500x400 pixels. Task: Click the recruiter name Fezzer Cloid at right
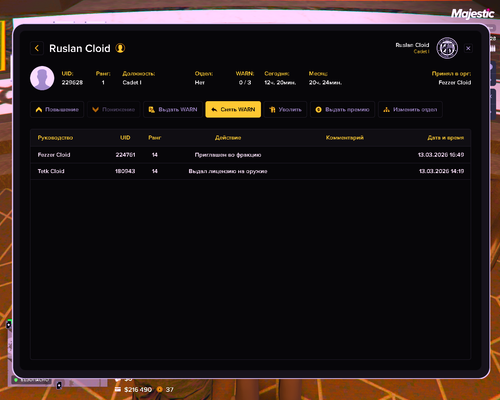coord(455,82)
